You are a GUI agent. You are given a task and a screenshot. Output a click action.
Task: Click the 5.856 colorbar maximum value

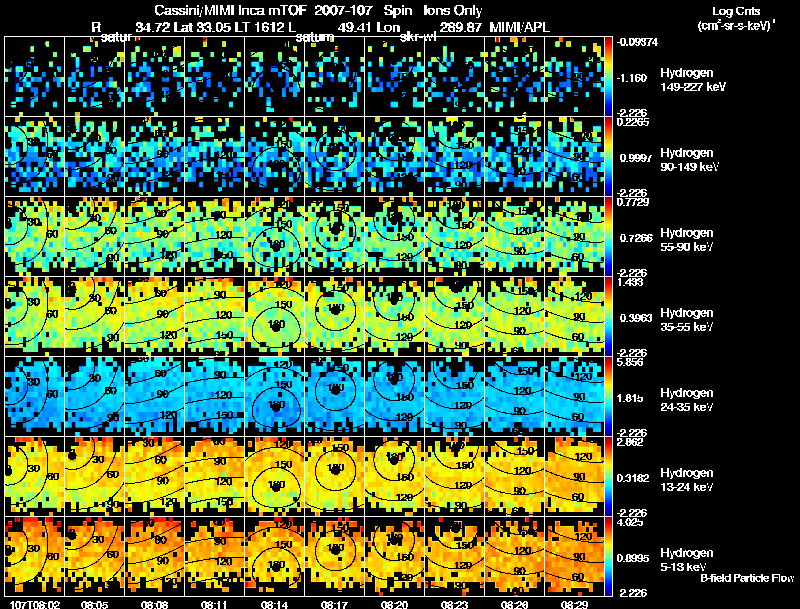click(x=630, y=362)
